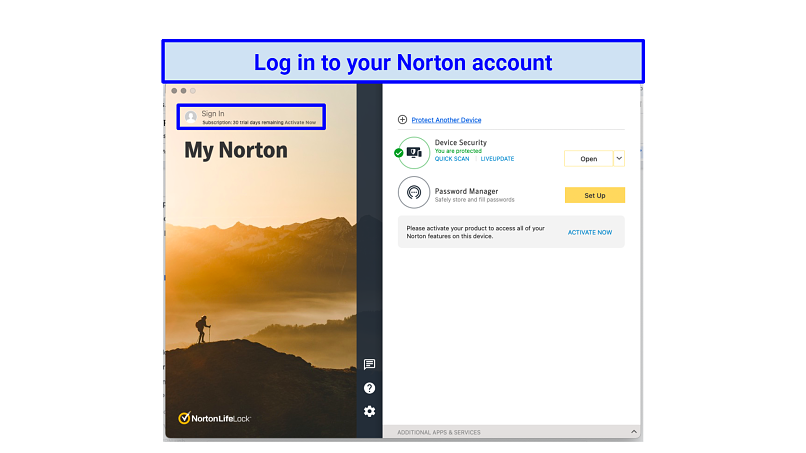This screenshot has width=806, height=453.
Task: Click Activate Now in subscription line
Action: tap(300, 122)
